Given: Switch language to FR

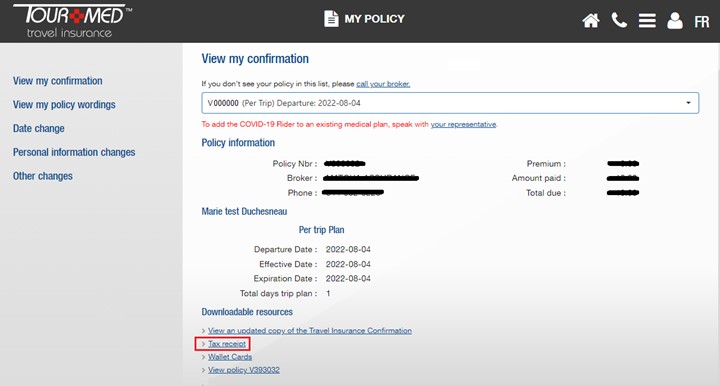Looking at the screenshot, I should coord(701,22).
